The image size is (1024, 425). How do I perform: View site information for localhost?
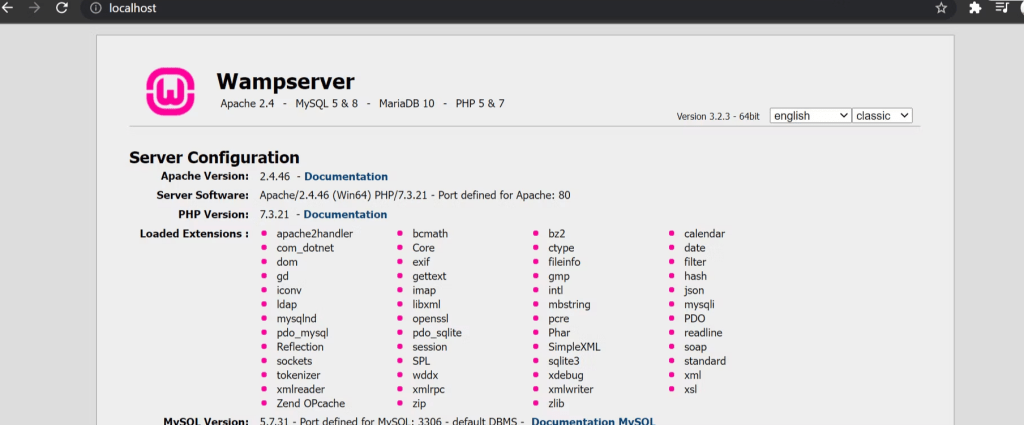pos(96,8)
